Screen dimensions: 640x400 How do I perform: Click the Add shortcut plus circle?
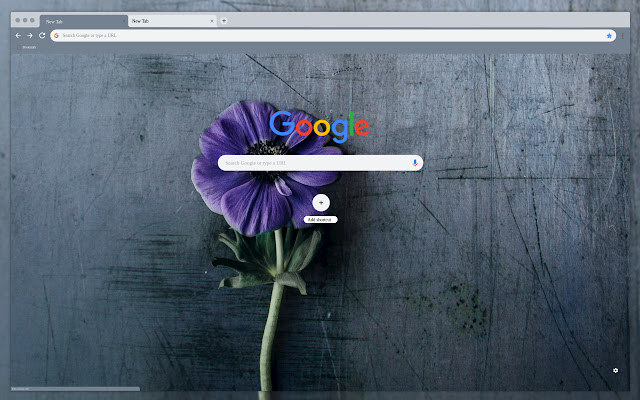[x=321, y=203]
